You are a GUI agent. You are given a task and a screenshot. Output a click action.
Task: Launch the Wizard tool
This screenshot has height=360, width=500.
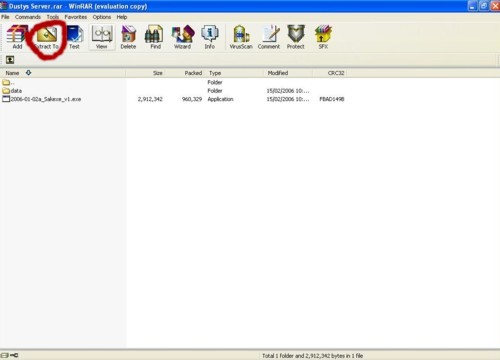[183, 37]
